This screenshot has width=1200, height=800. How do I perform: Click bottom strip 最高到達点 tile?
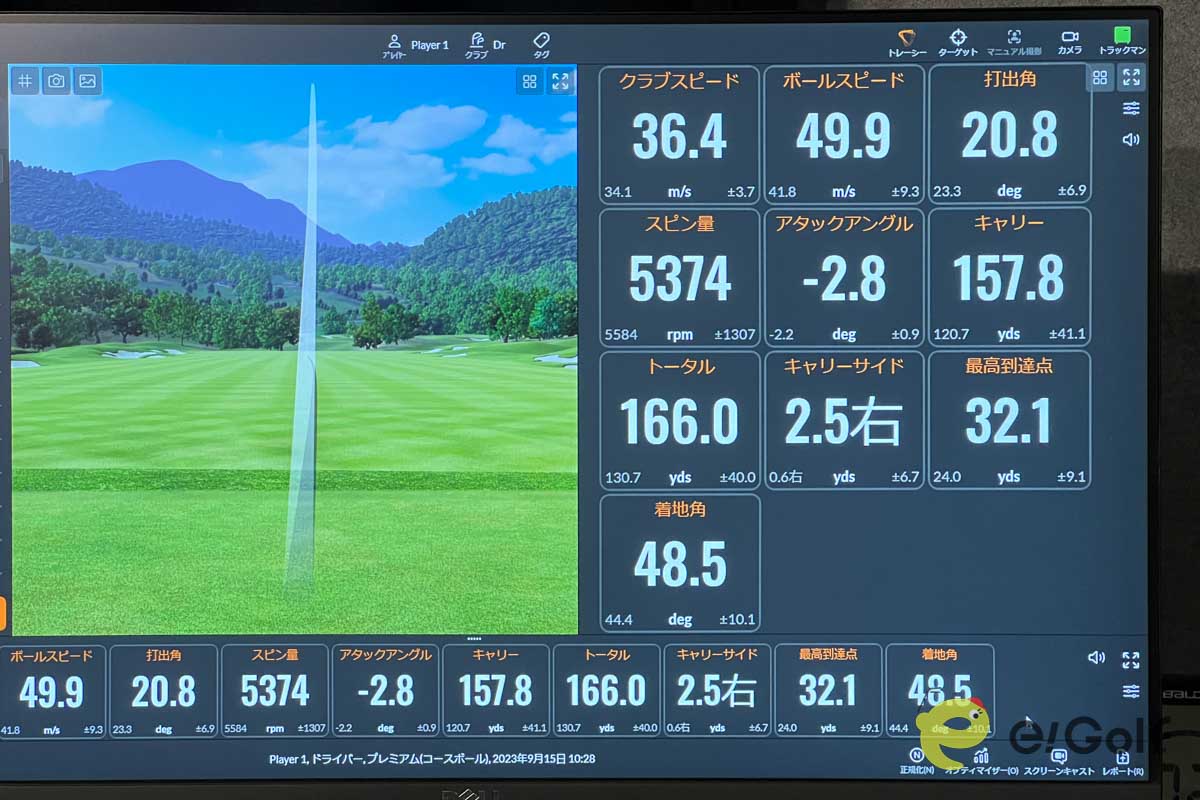[828, 691]
